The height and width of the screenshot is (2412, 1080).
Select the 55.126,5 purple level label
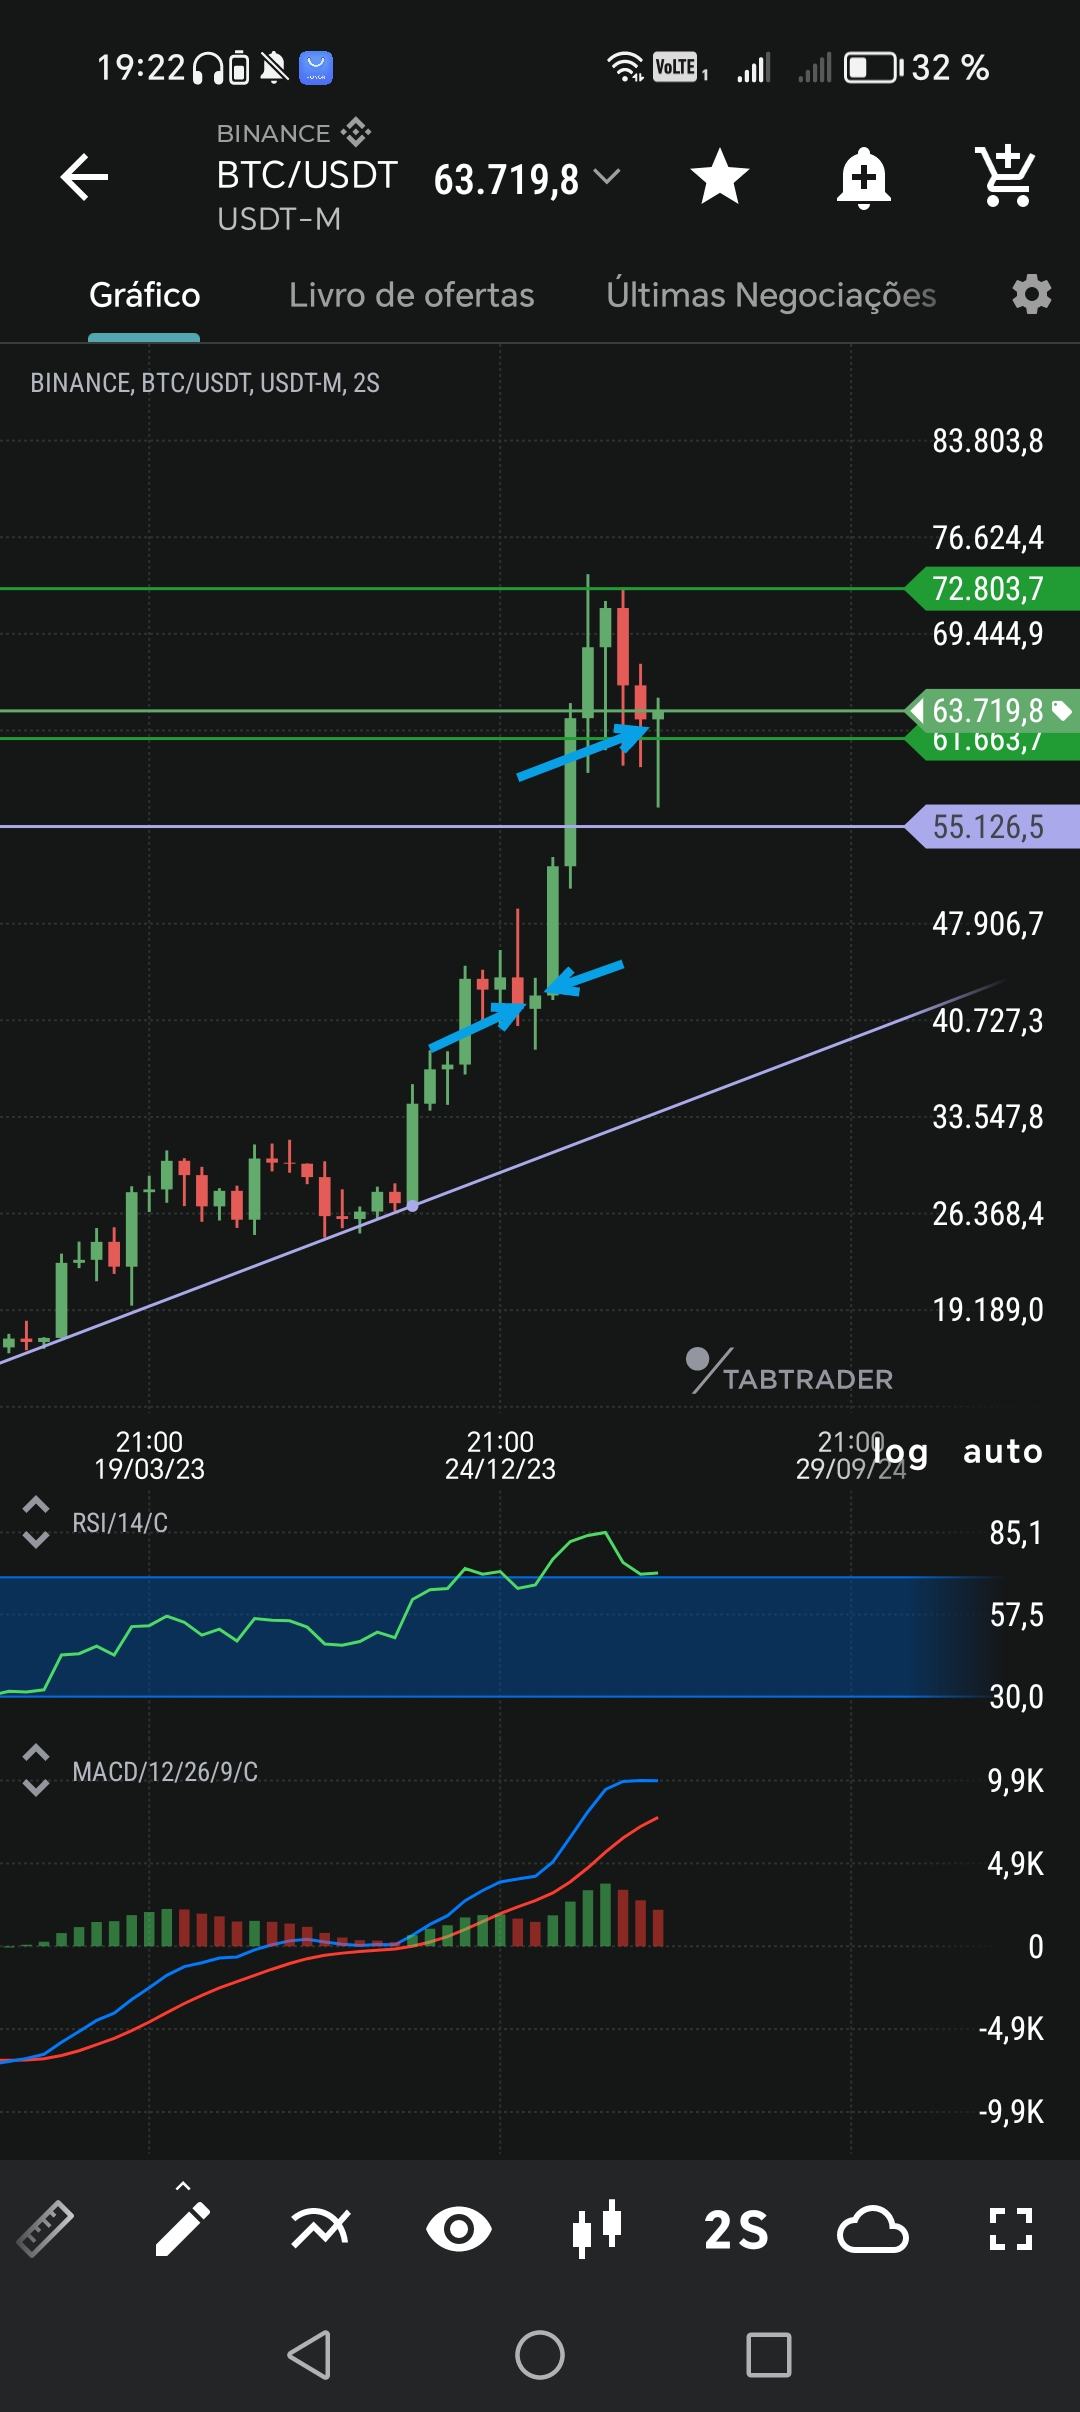coord(992,826)
